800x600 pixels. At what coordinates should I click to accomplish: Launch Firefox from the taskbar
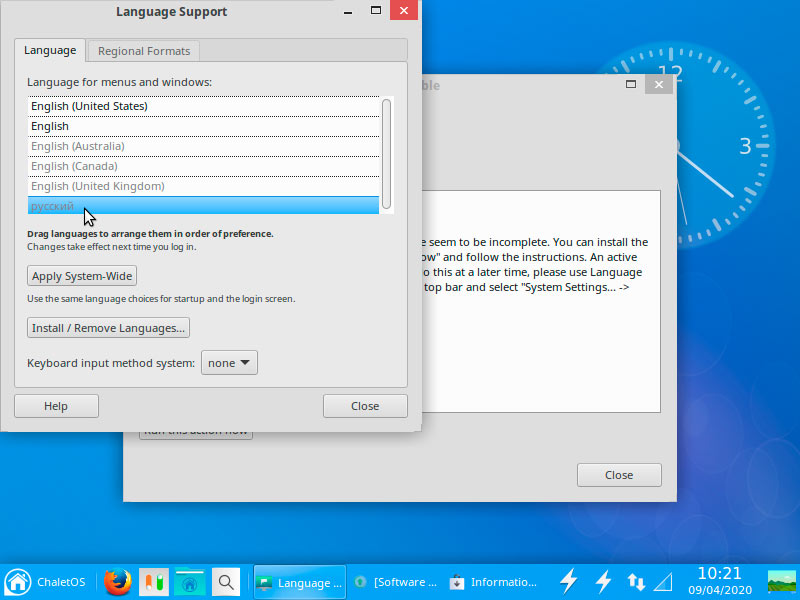(x=117, y=582)
